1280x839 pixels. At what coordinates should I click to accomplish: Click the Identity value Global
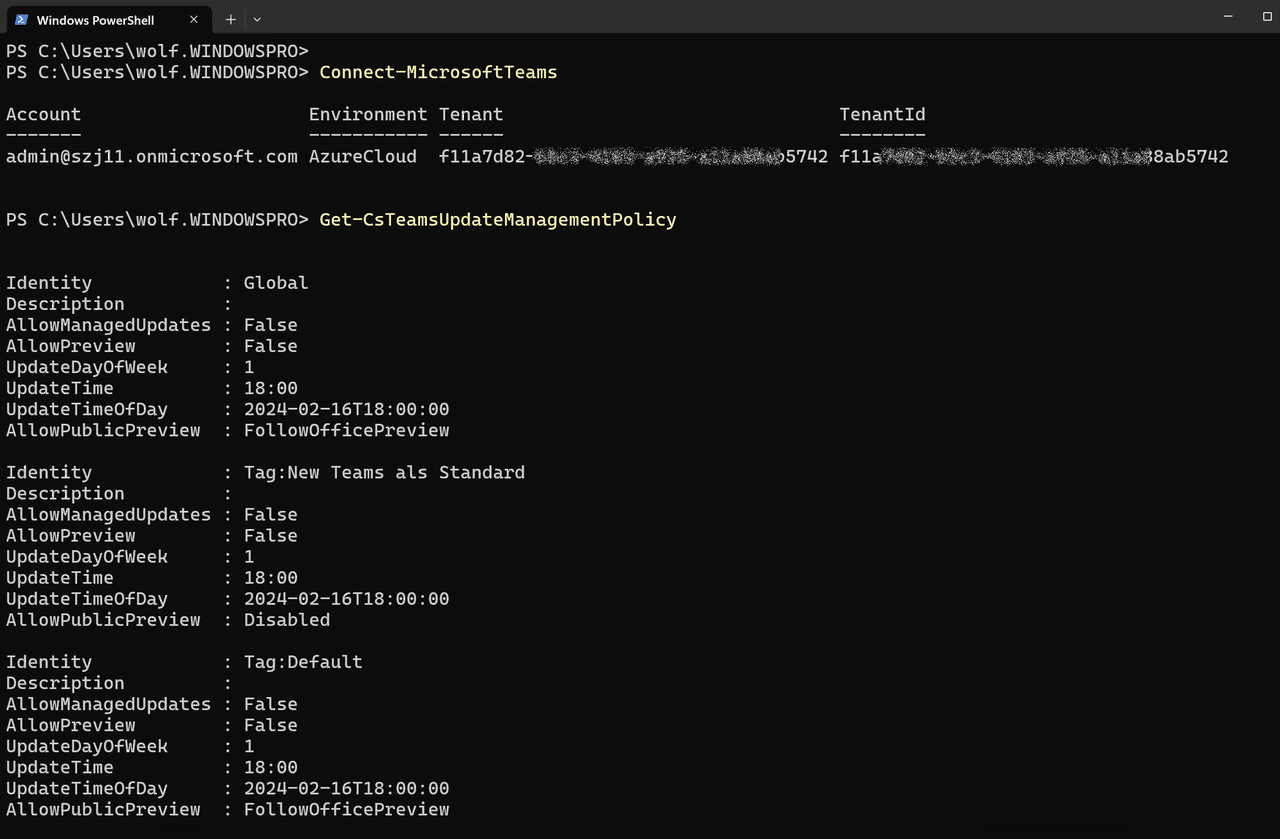pyautogui.click(x=276, y=283)
